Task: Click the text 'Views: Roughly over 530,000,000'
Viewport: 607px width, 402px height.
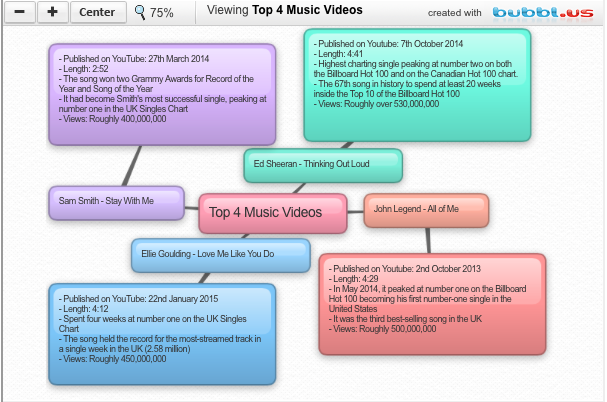Action: [x=376, y=104]
